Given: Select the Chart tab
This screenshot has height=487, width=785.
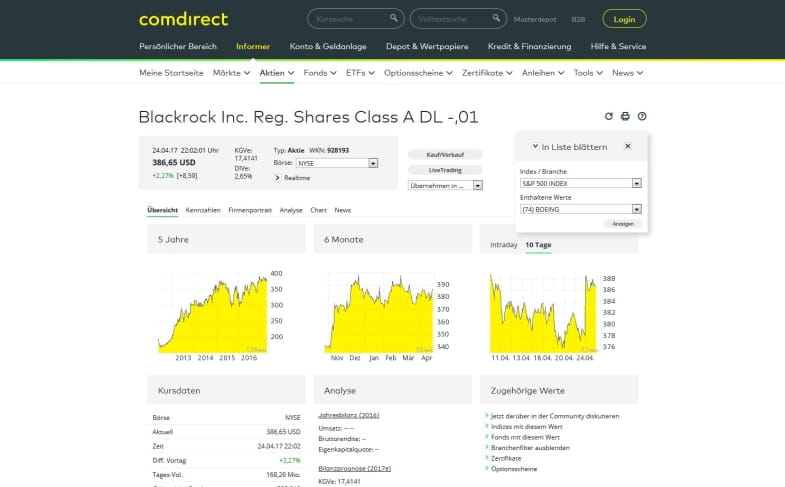Looking at the screenshot, I should (318, 210).
